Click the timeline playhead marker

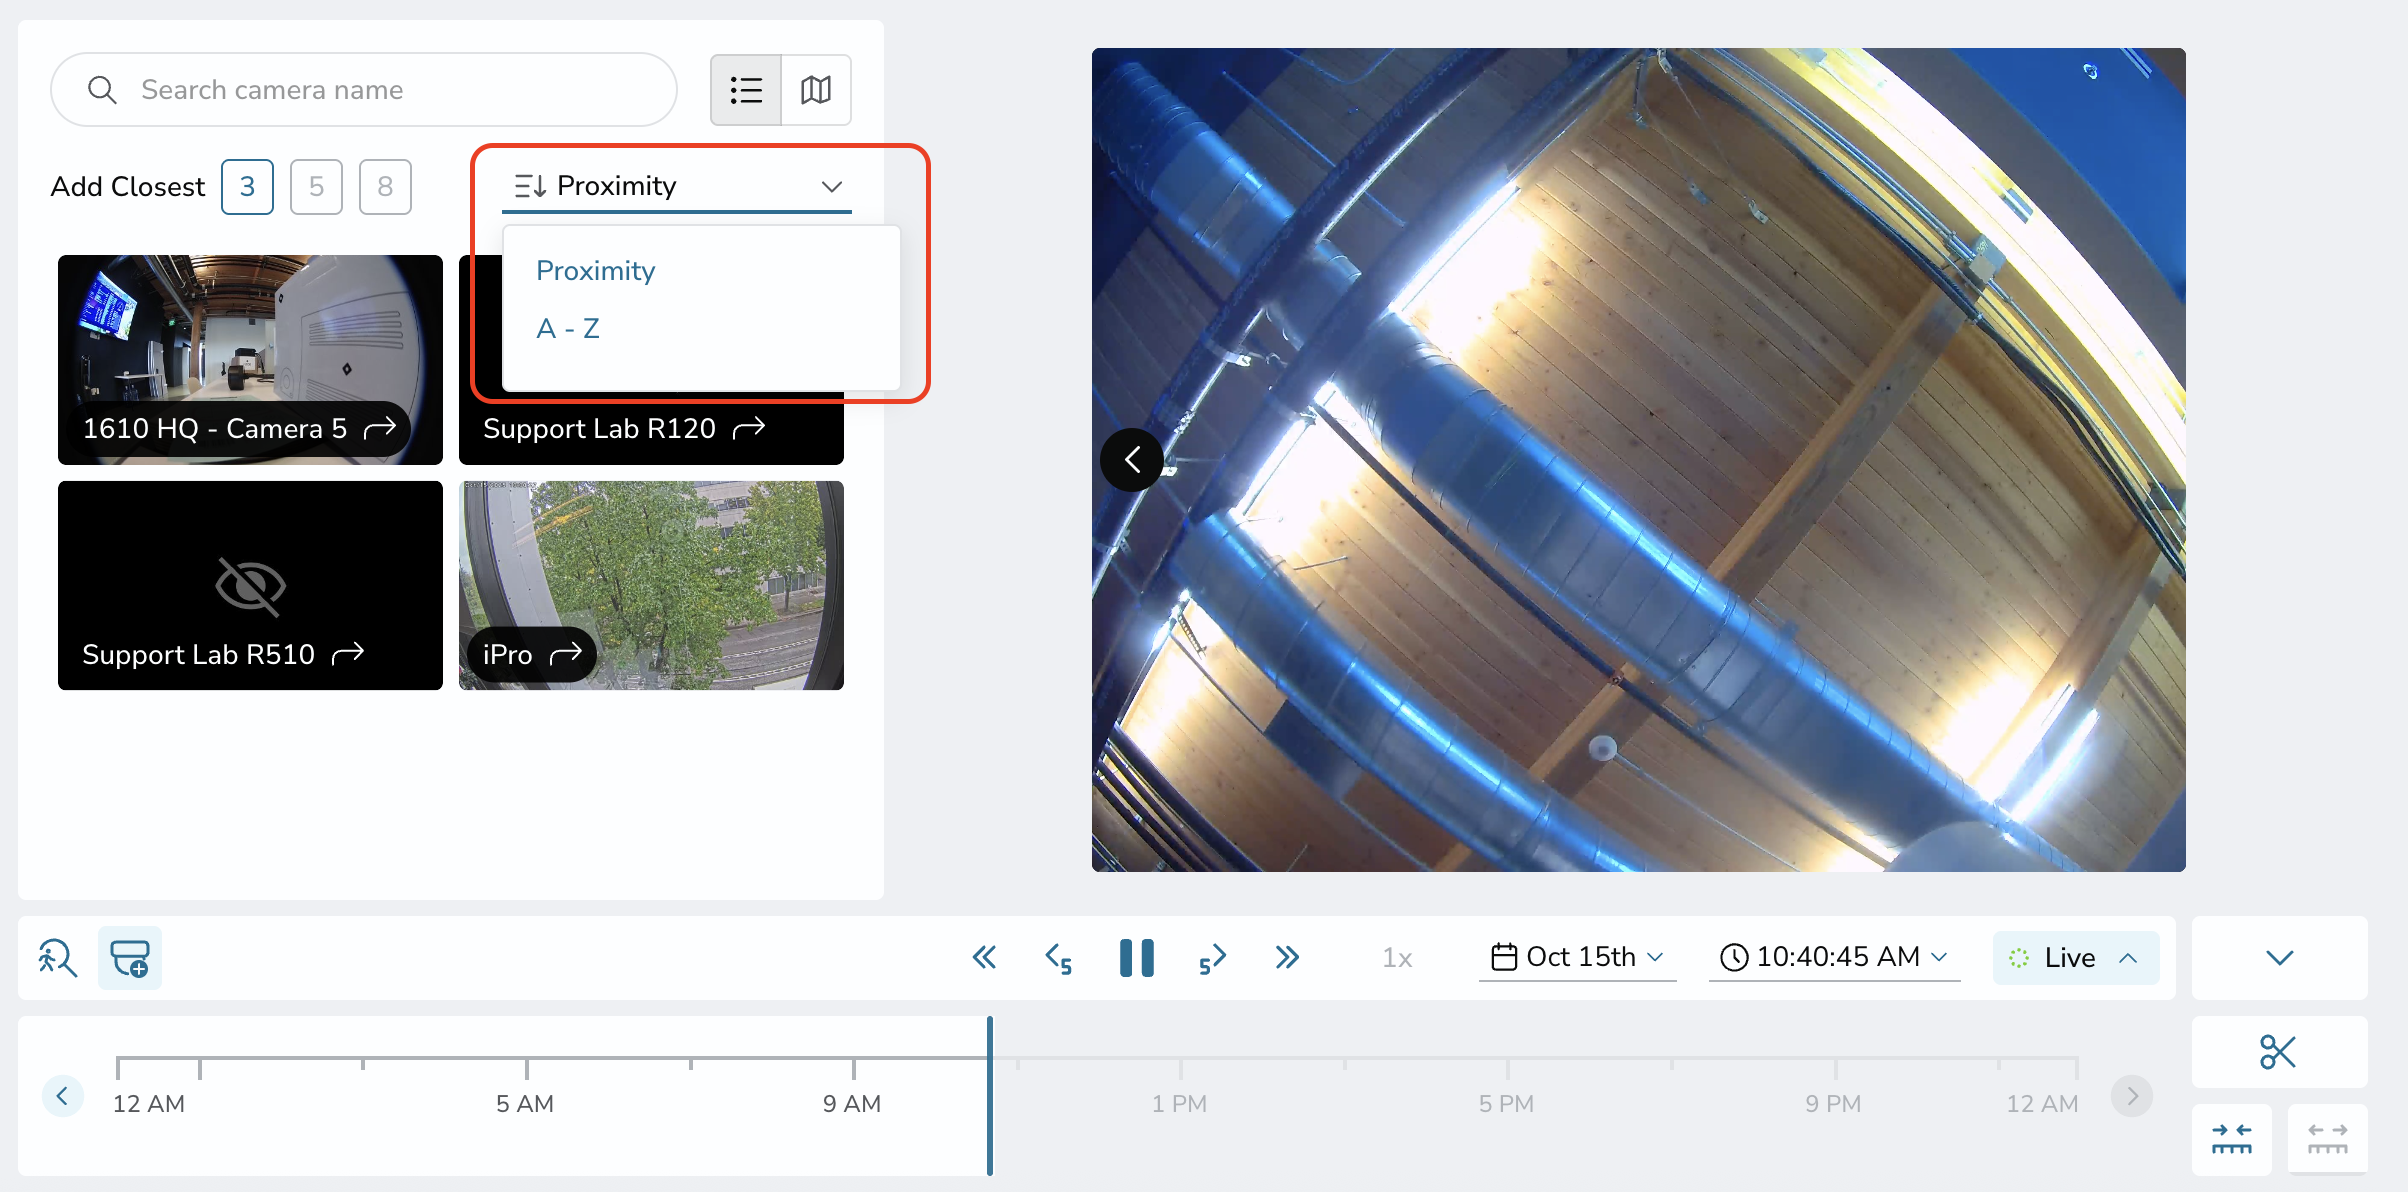coord(991,1095)
